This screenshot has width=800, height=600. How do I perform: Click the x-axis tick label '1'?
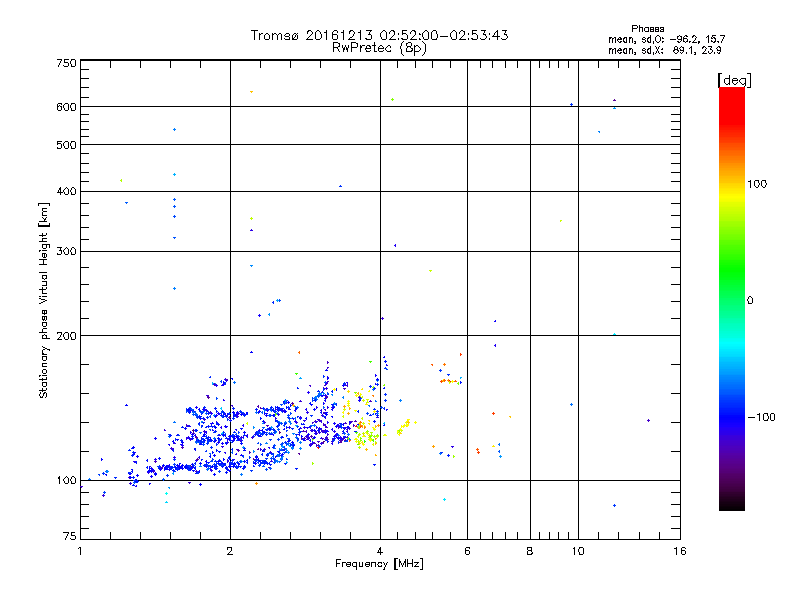(80, 551)
